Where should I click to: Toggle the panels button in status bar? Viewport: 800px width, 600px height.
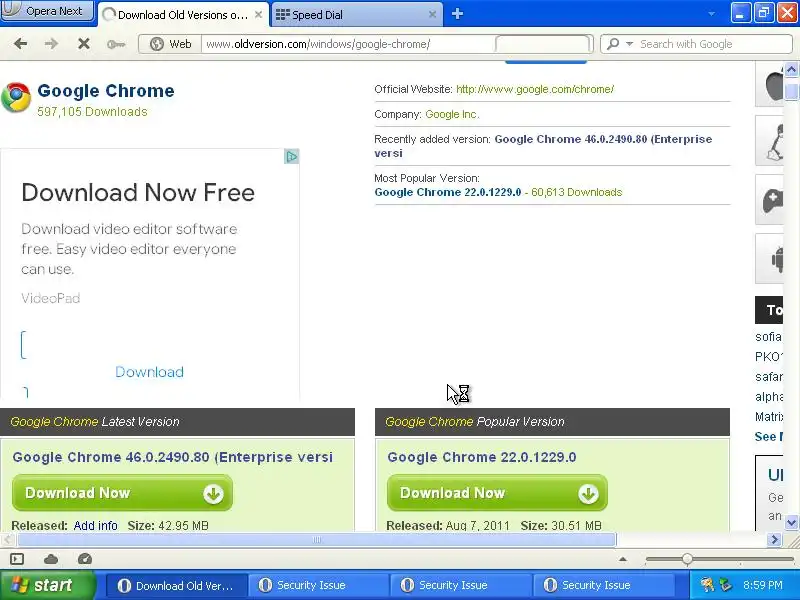click(17, 559)
